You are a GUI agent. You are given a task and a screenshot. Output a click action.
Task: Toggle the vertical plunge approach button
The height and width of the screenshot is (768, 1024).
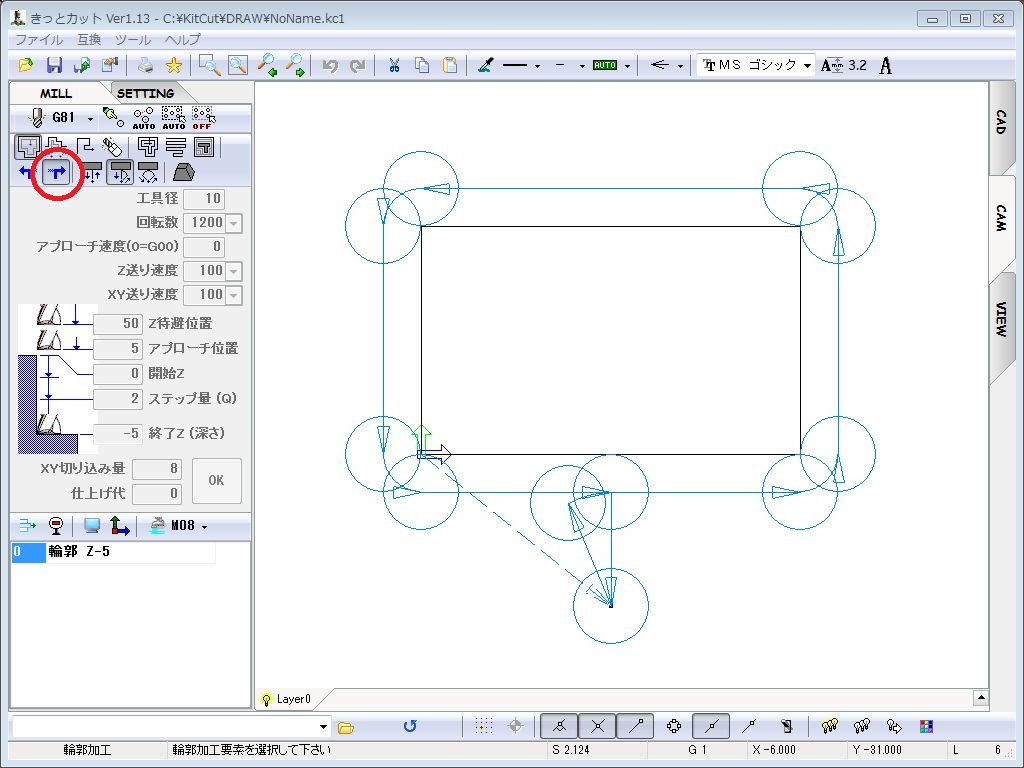tap(93, 172)
